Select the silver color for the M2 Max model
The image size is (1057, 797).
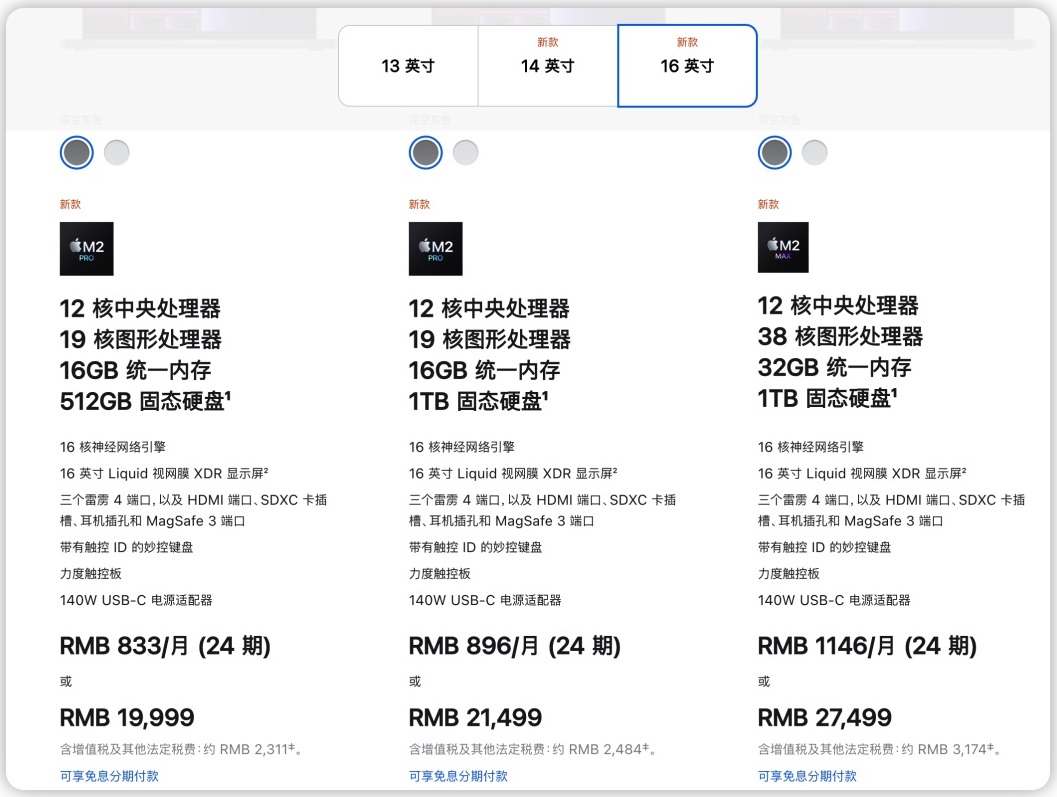(815, 152)
